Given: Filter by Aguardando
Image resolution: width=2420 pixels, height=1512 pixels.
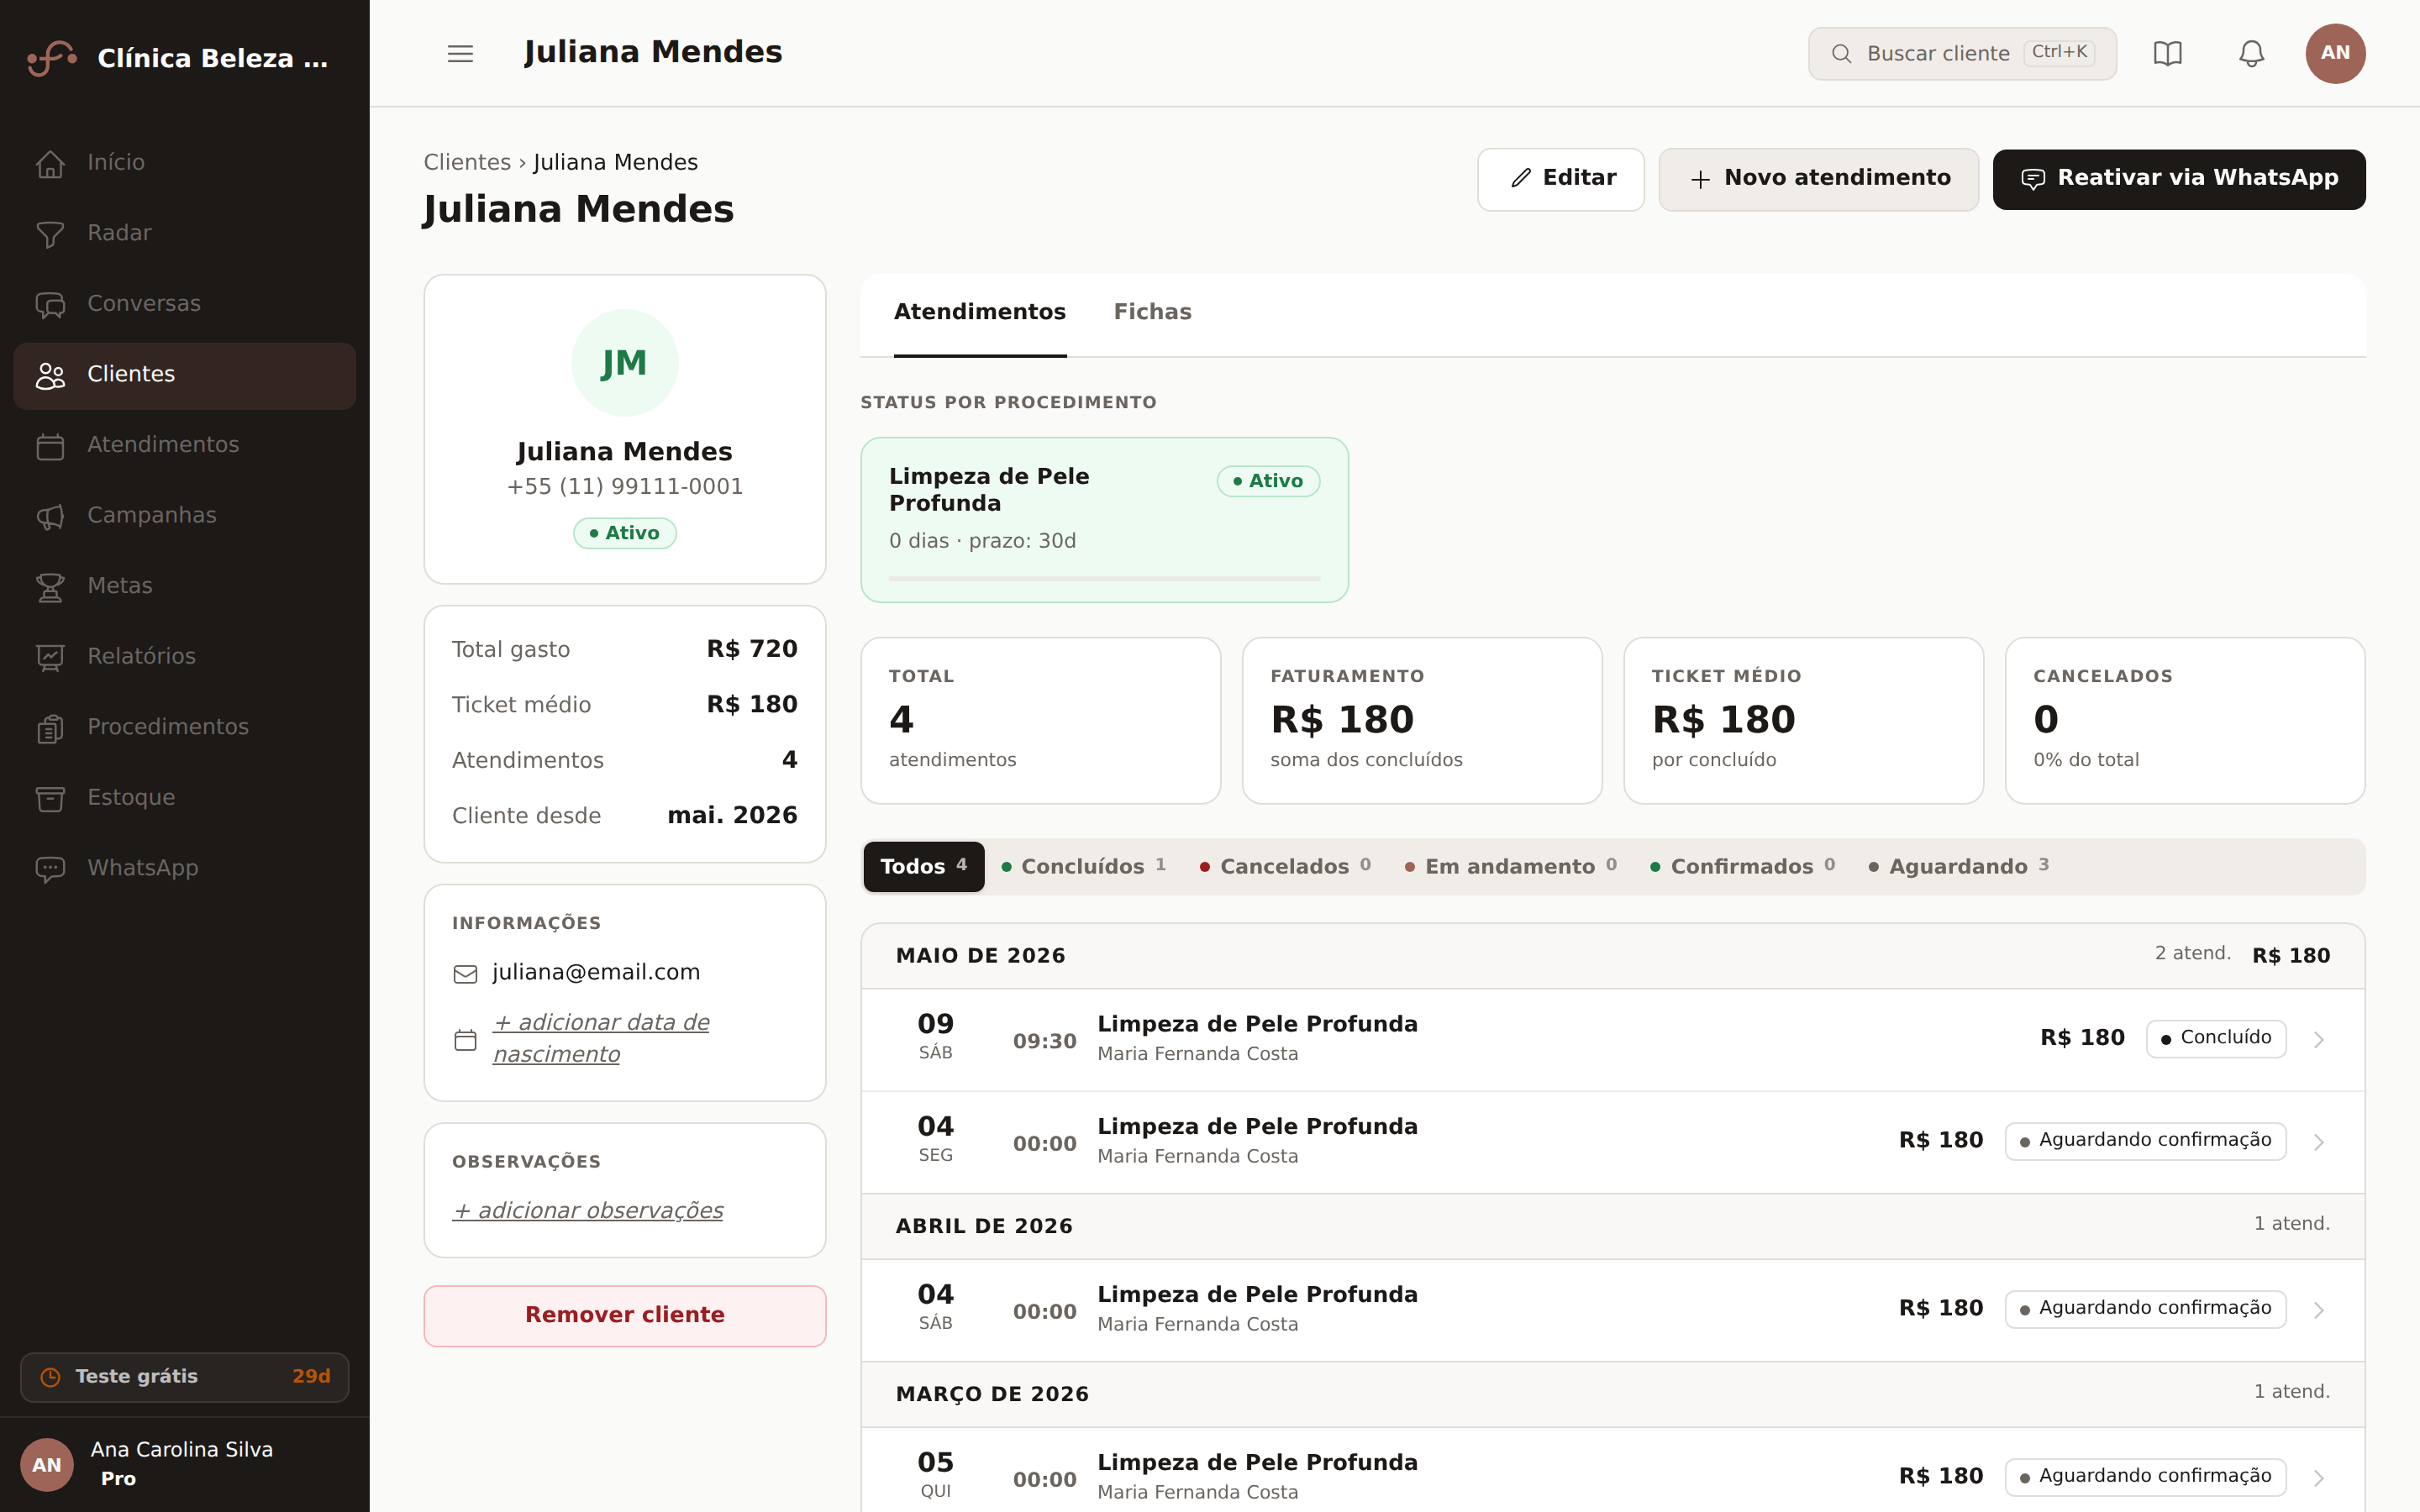Looking at the screenshot, I should [x=1958, y=866].
